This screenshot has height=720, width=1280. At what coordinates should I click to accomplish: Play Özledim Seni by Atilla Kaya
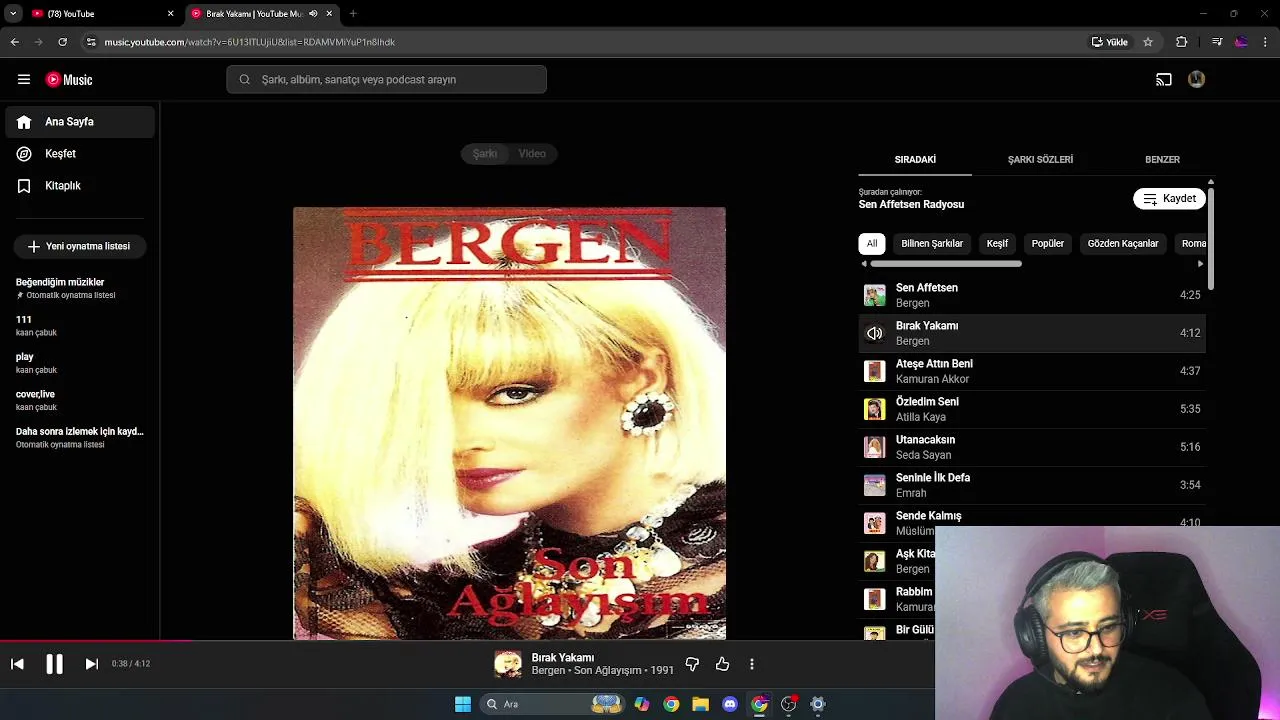click(1032, 409)
